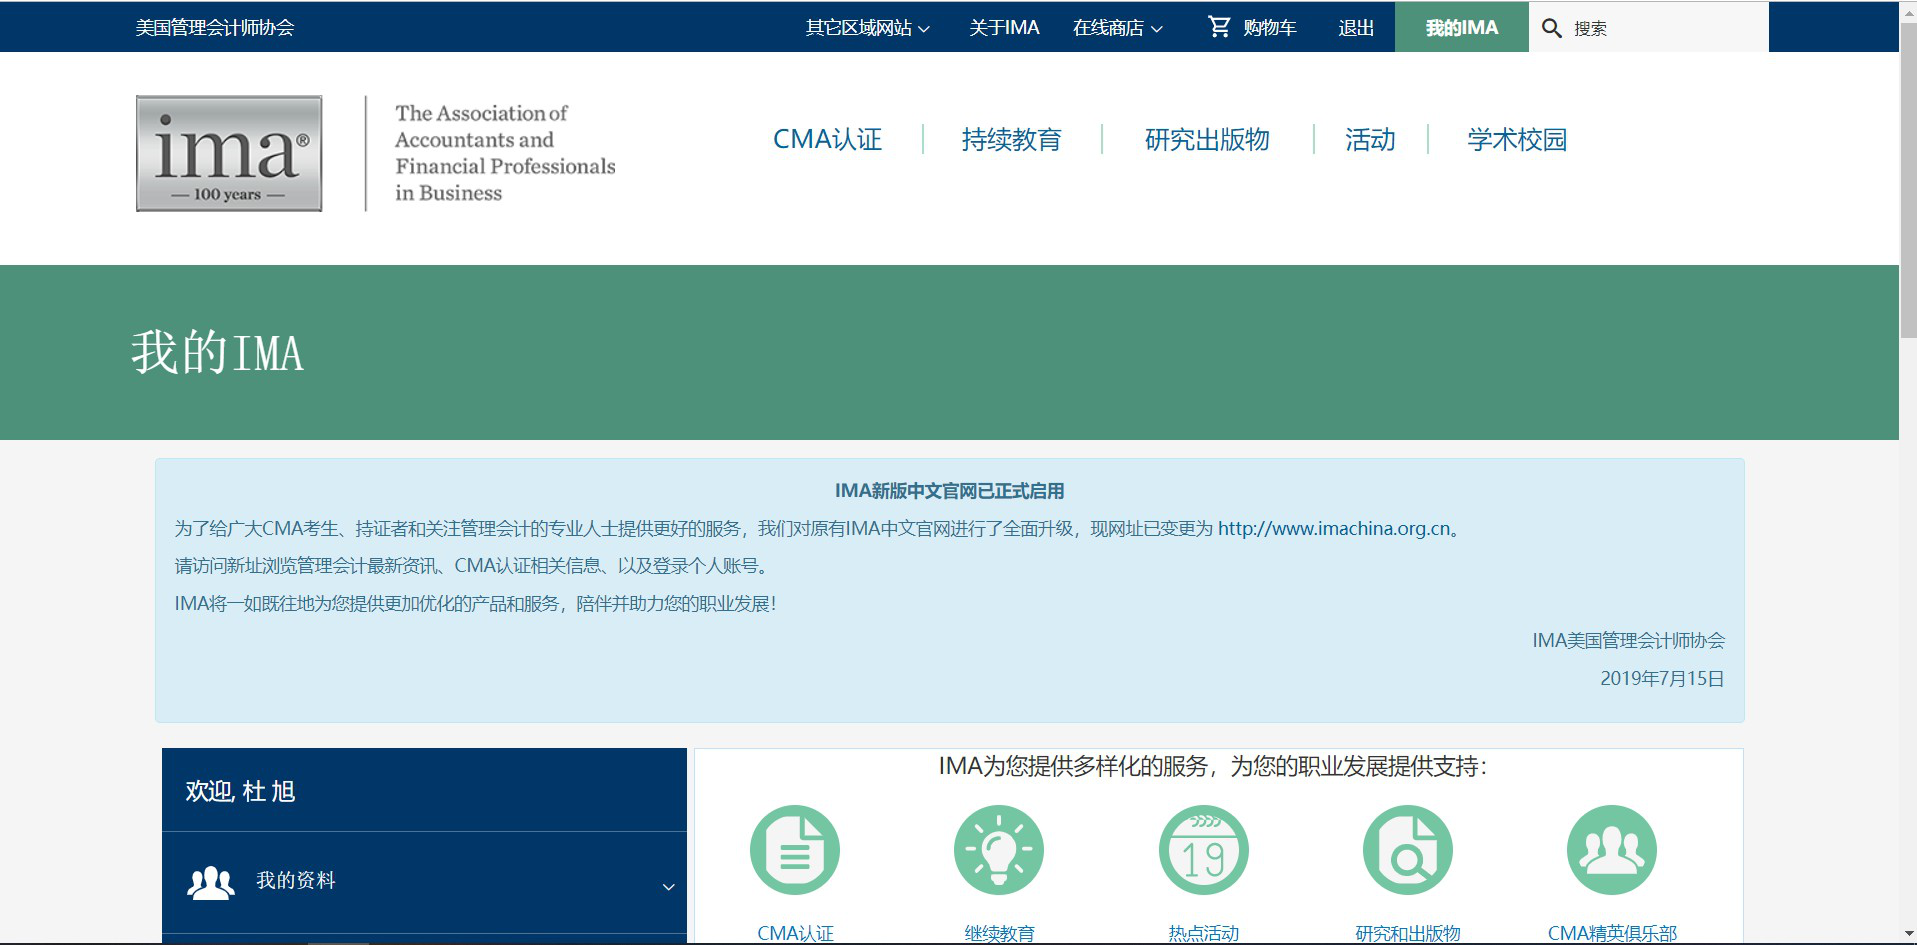Click the lightbulb icon for 继续教育
Image resolution: width=1917 pixels, height=945 pixels.
tap(999, 849)
